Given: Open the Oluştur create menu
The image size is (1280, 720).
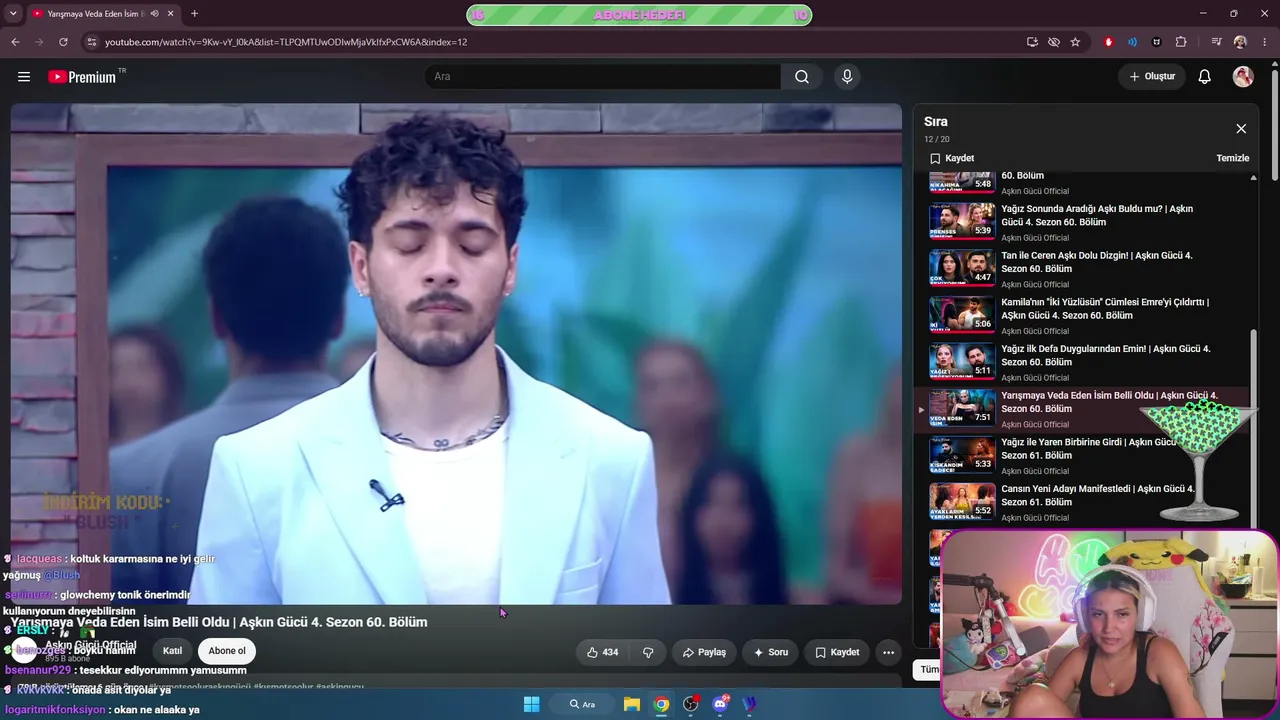Looking at the screenshot, I should coord(1152,77).
